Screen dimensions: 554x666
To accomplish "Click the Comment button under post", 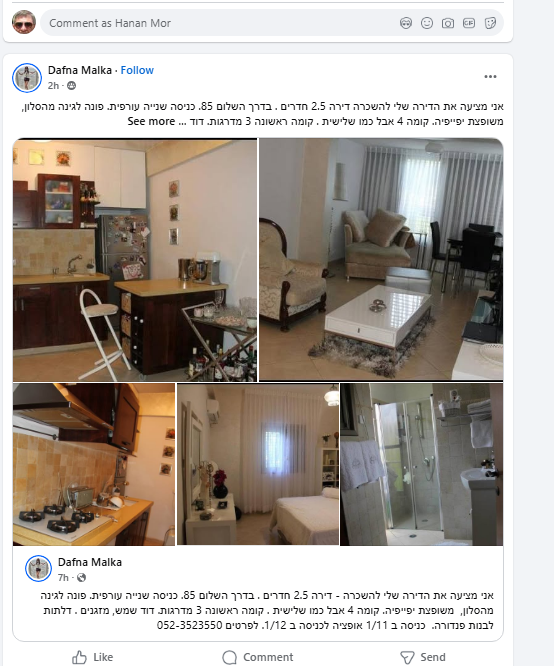I will (258, 657).
